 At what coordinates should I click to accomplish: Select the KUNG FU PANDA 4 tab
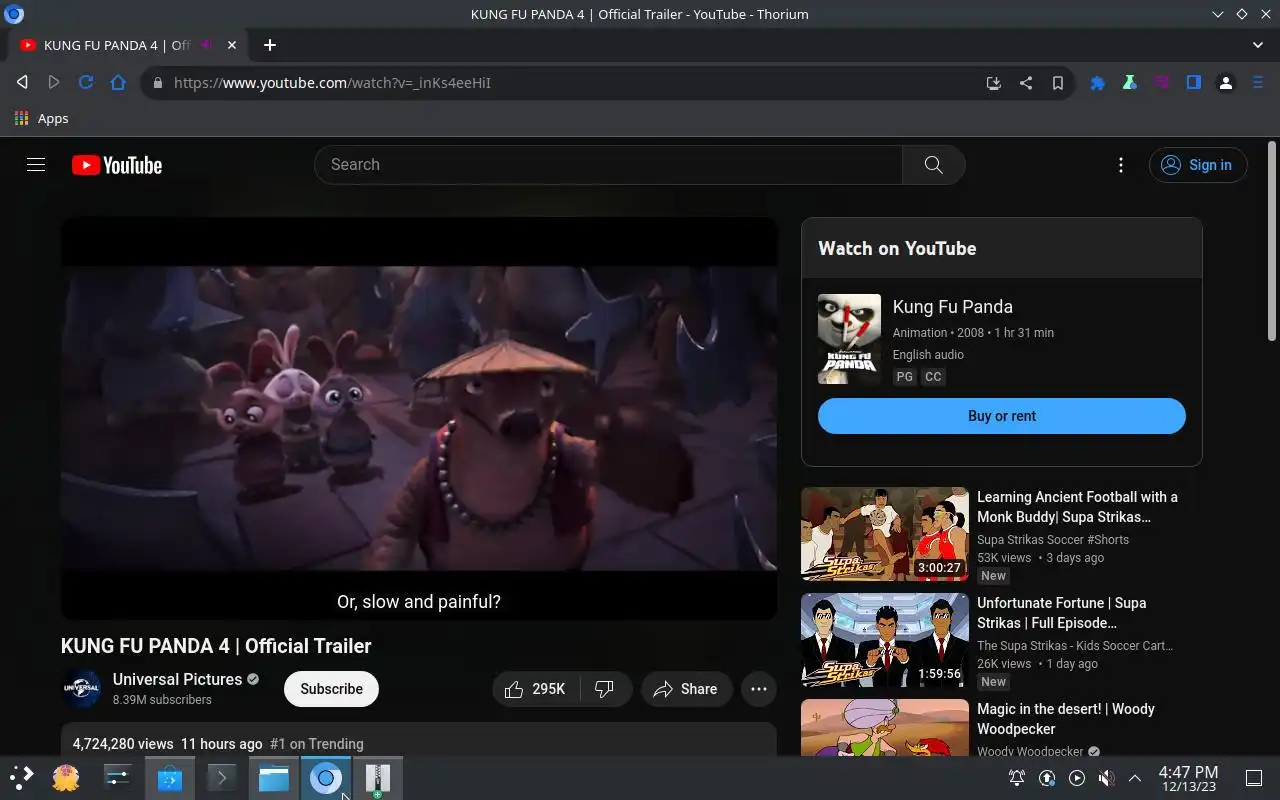pyautogui.click(x=127, y=45)
